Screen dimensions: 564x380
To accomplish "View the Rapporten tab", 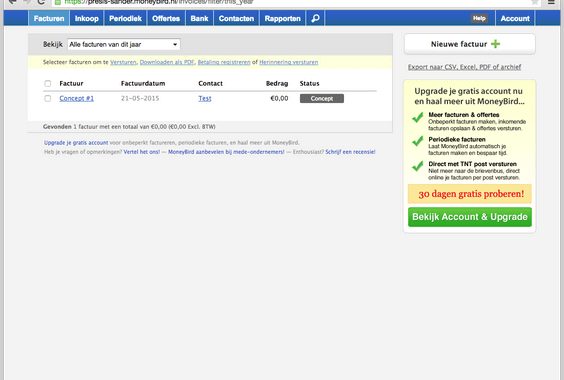I will pyautogui.click(x=282, y=18).
